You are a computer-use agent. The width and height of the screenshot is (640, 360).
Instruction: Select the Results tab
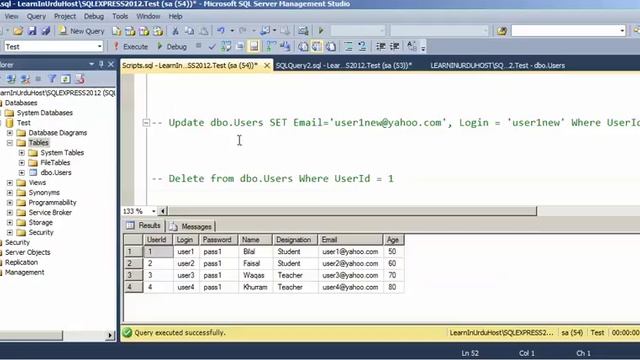(x=144, y=226)
